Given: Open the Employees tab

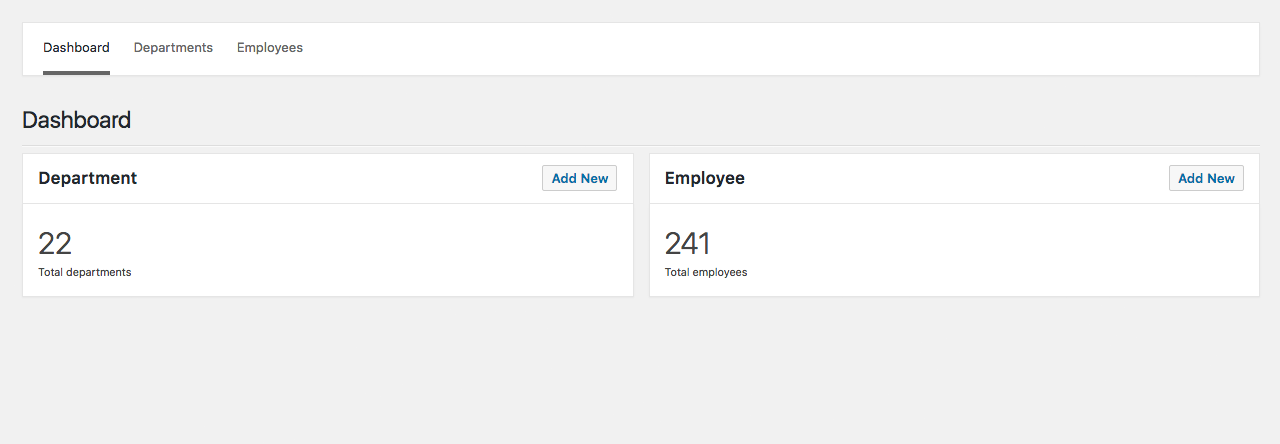Looking at the screenshot, I should [x=269, y=48].
